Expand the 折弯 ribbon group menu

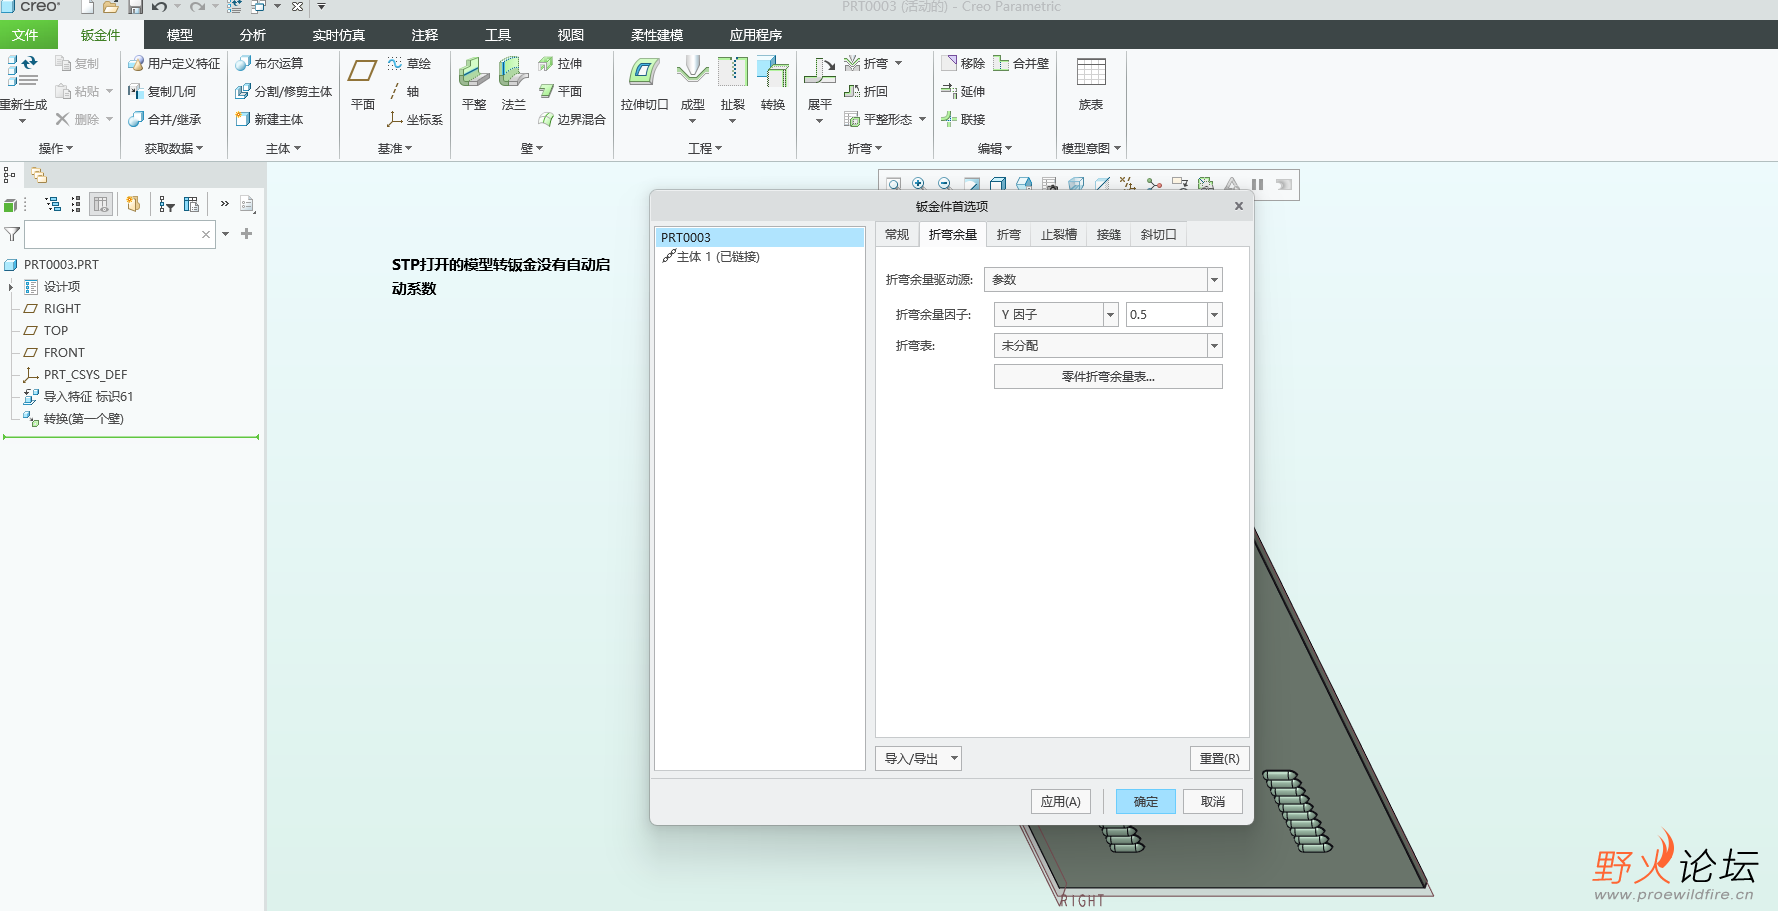pos(865,148)
